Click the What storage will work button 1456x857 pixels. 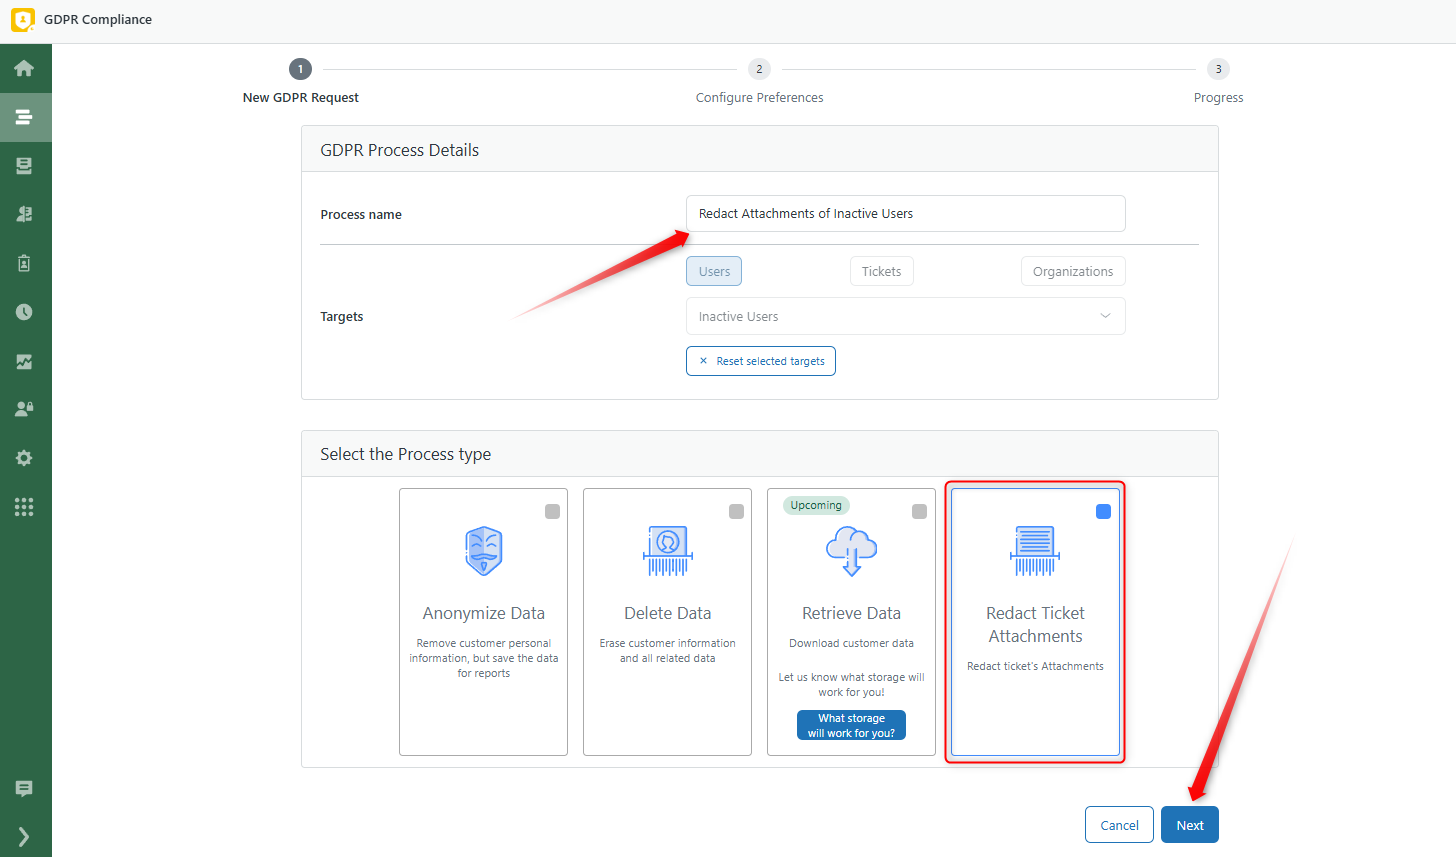pos(852,725)
